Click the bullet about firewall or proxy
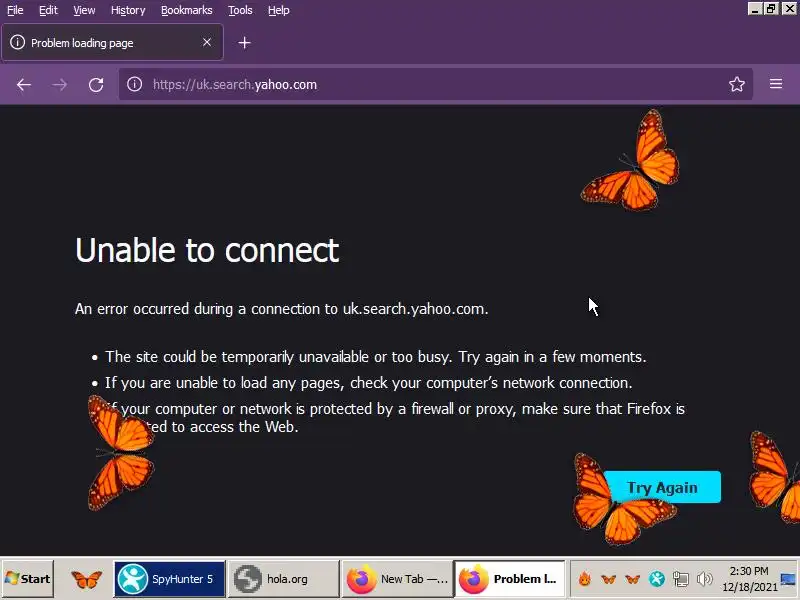The image size is (800, 600). 395,417
